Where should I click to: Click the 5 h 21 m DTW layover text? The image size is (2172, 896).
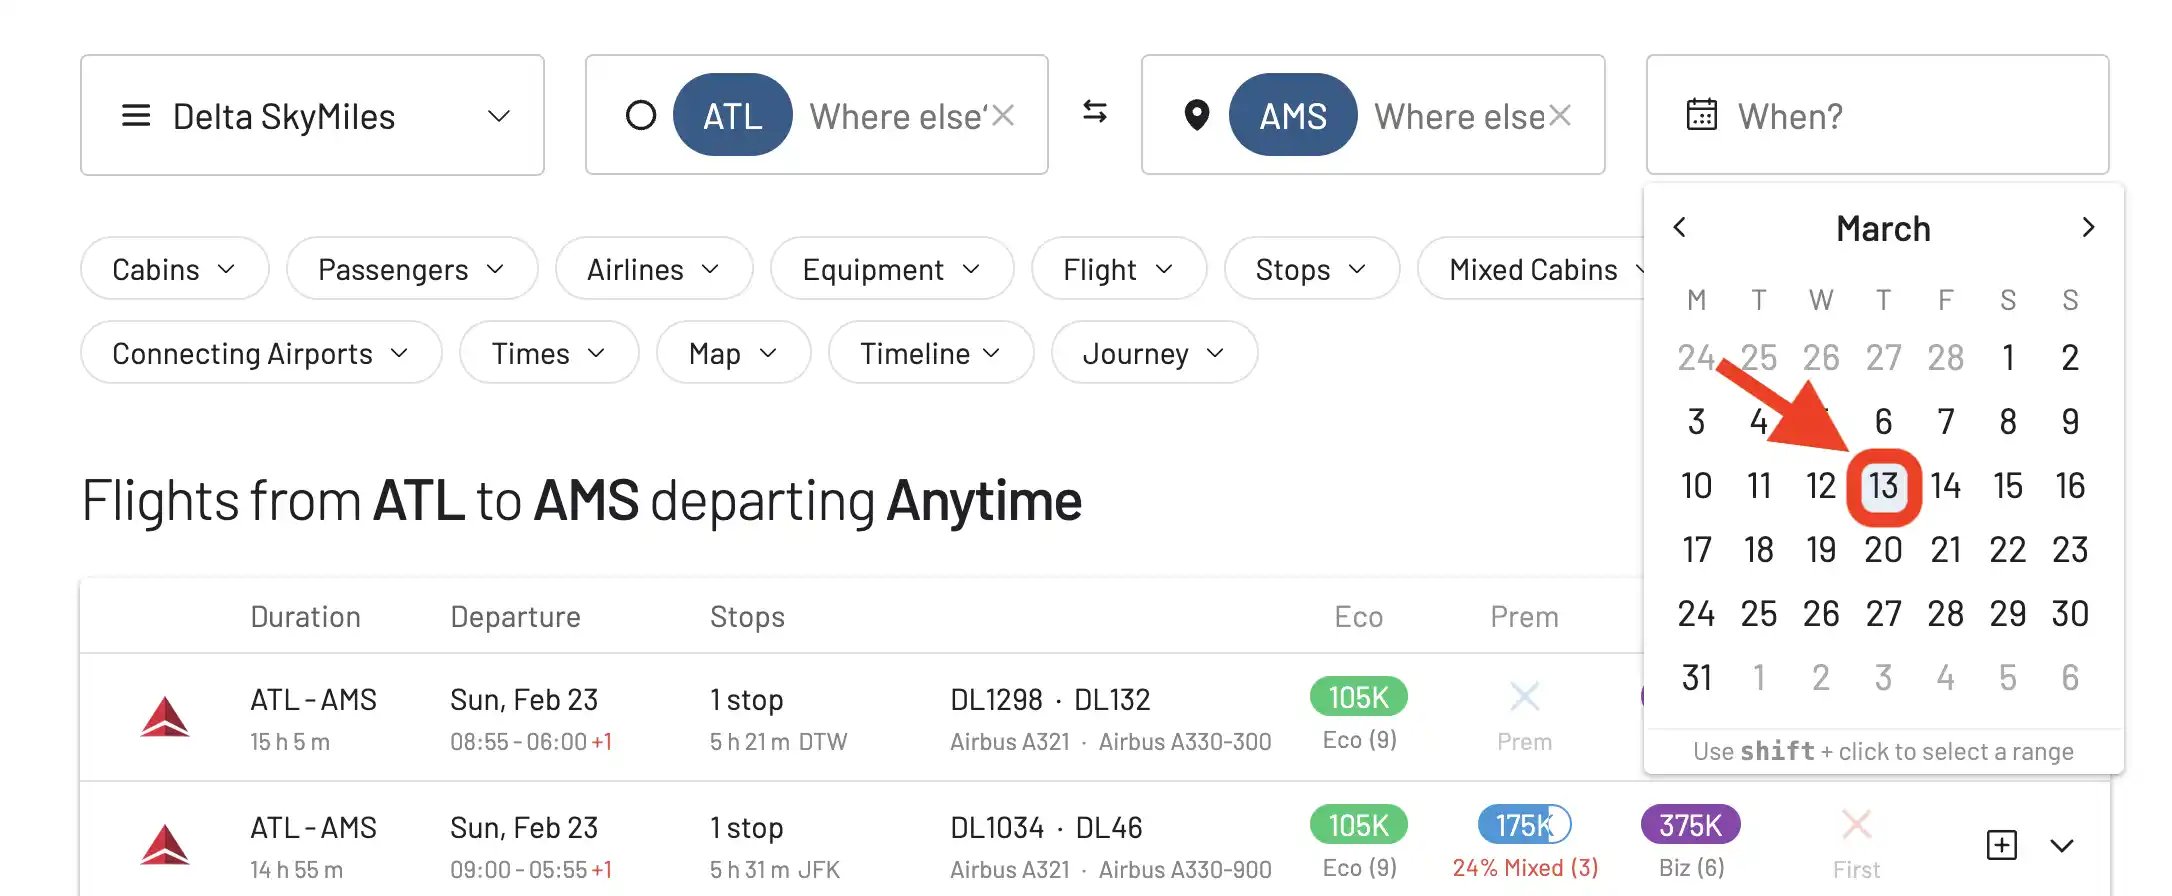click(x=778, y=742)
